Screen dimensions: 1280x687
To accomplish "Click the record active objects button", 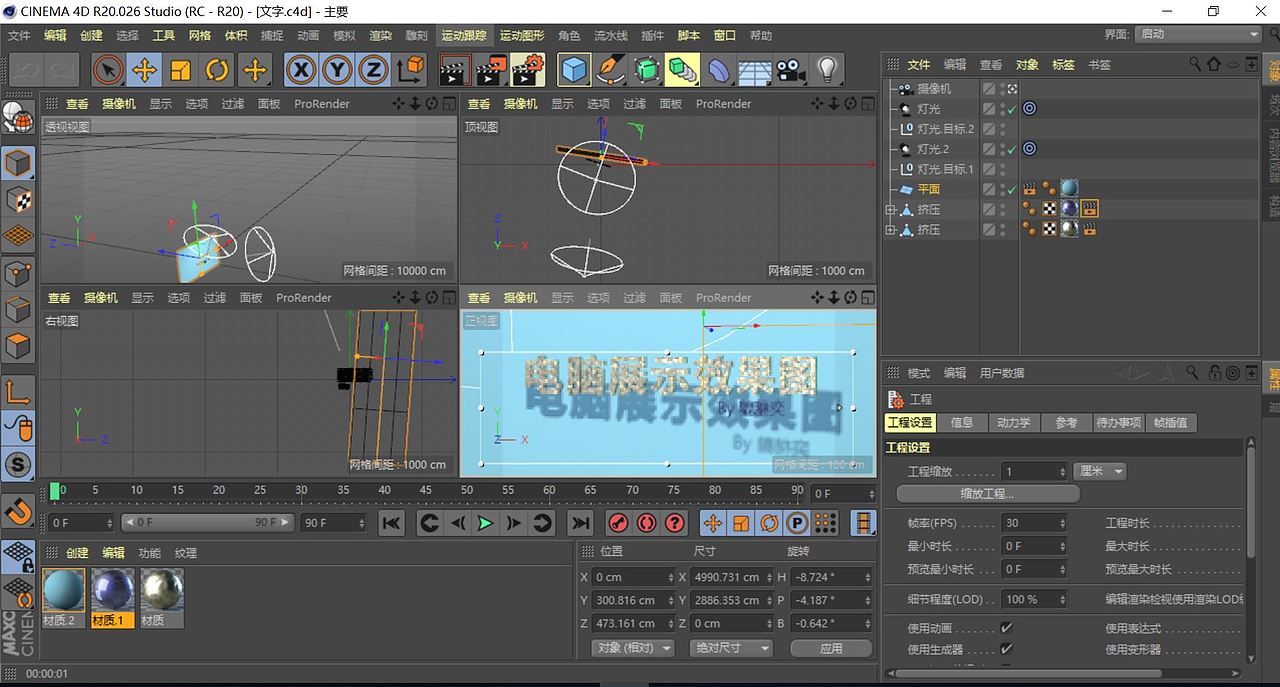I will coord(618,523).
